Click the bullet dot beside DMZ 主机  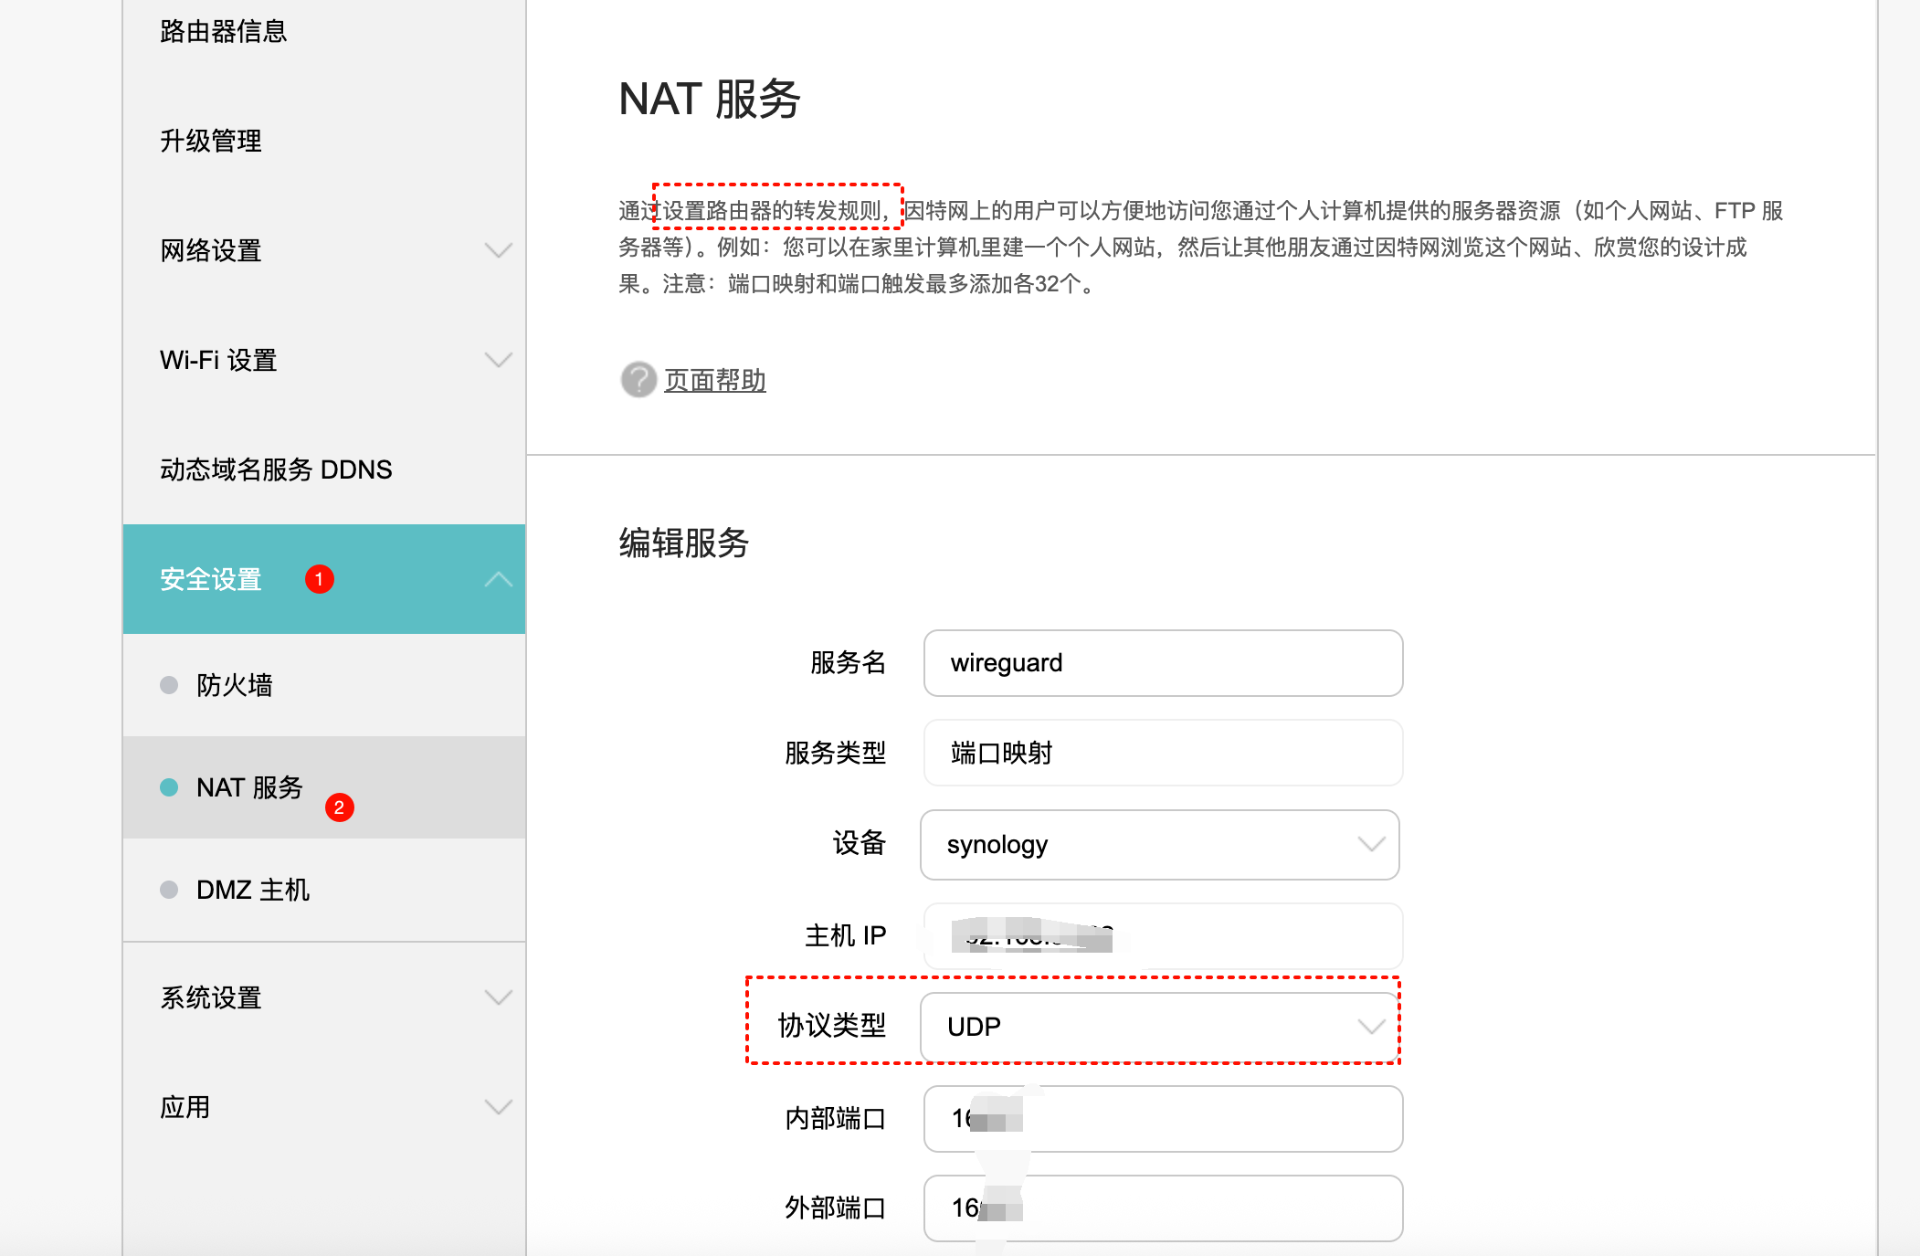click(x=169, y=890)
